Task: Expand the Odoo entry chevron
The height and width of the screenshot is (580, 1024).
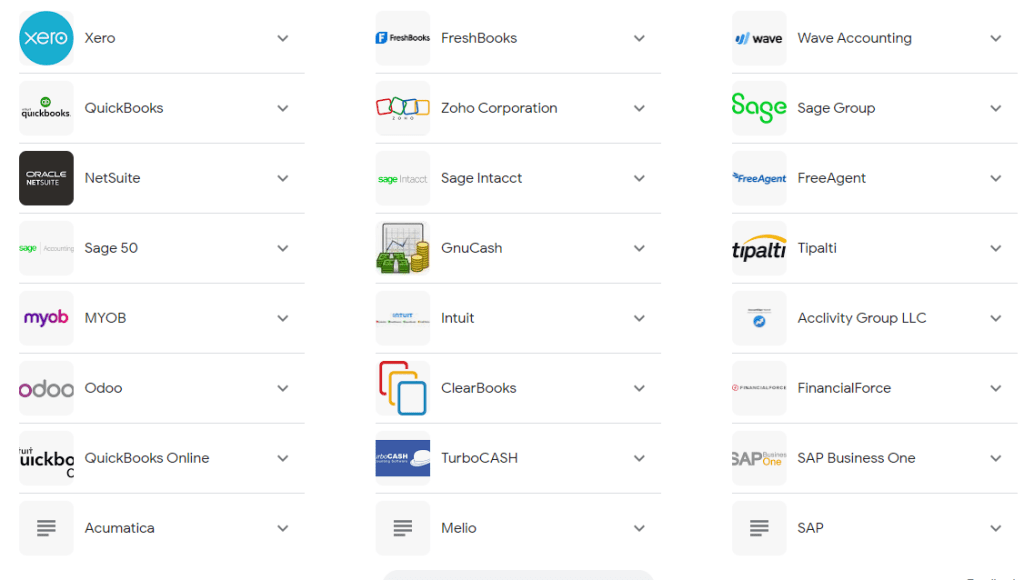Action: 283,388
